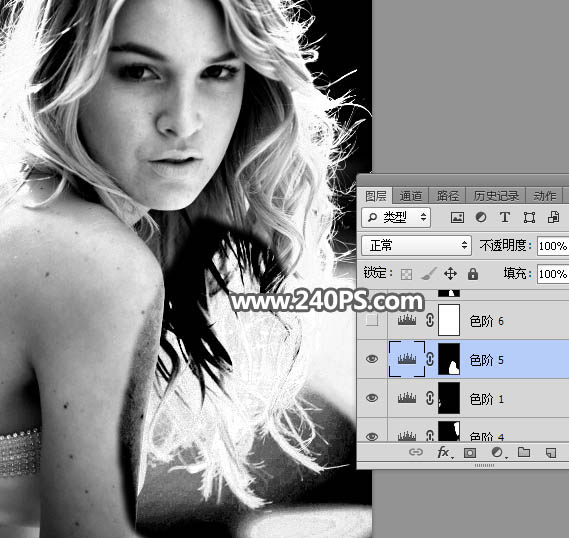The image size is (569, 538).
Task: Create new adjustment layer icon
Action: (498, 452)
